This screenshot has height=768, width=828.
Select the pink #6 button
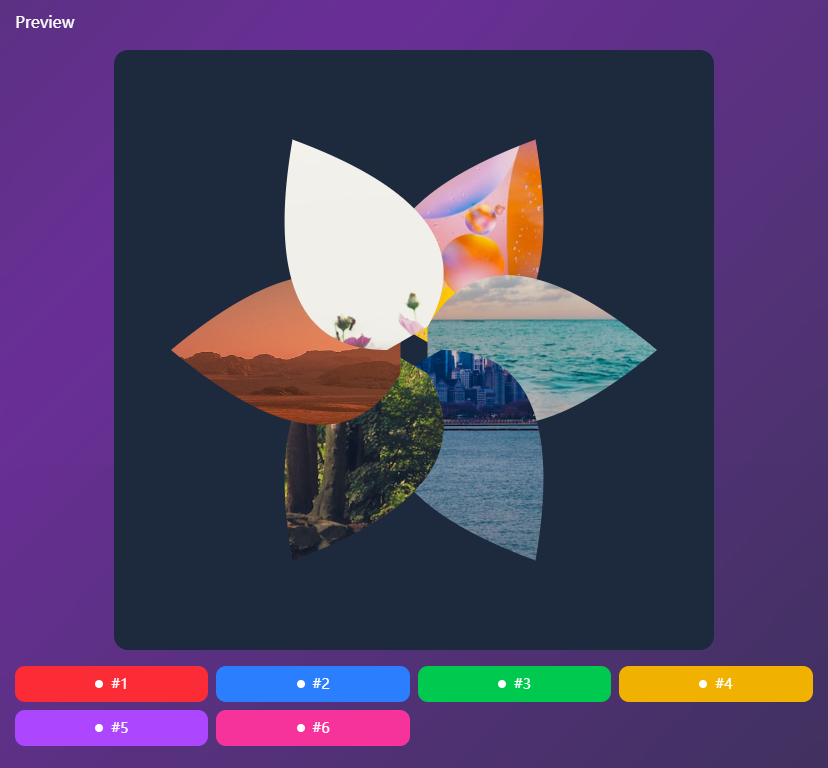312,728
